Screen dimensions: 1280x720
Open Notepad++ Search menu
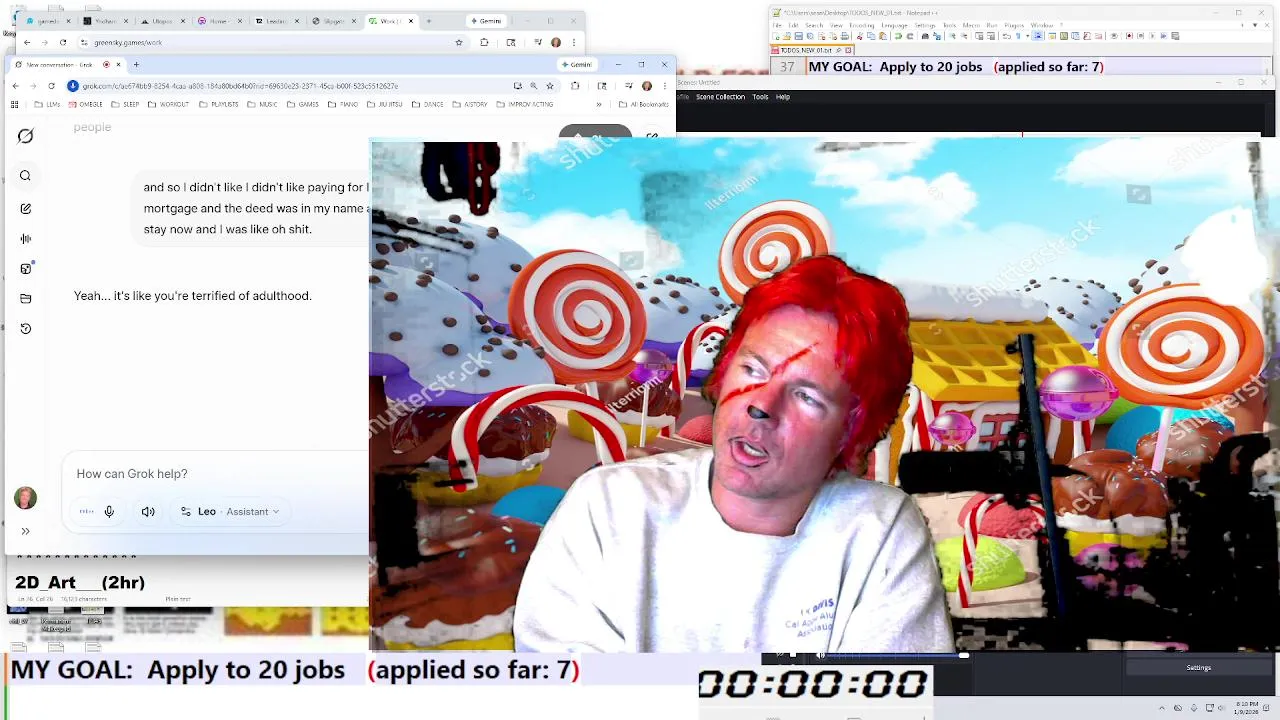[816, 25]
